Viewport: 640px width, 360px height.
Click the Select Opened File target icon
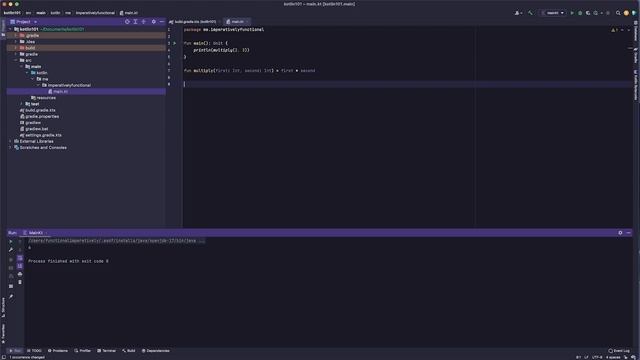(x=127, y=22)
